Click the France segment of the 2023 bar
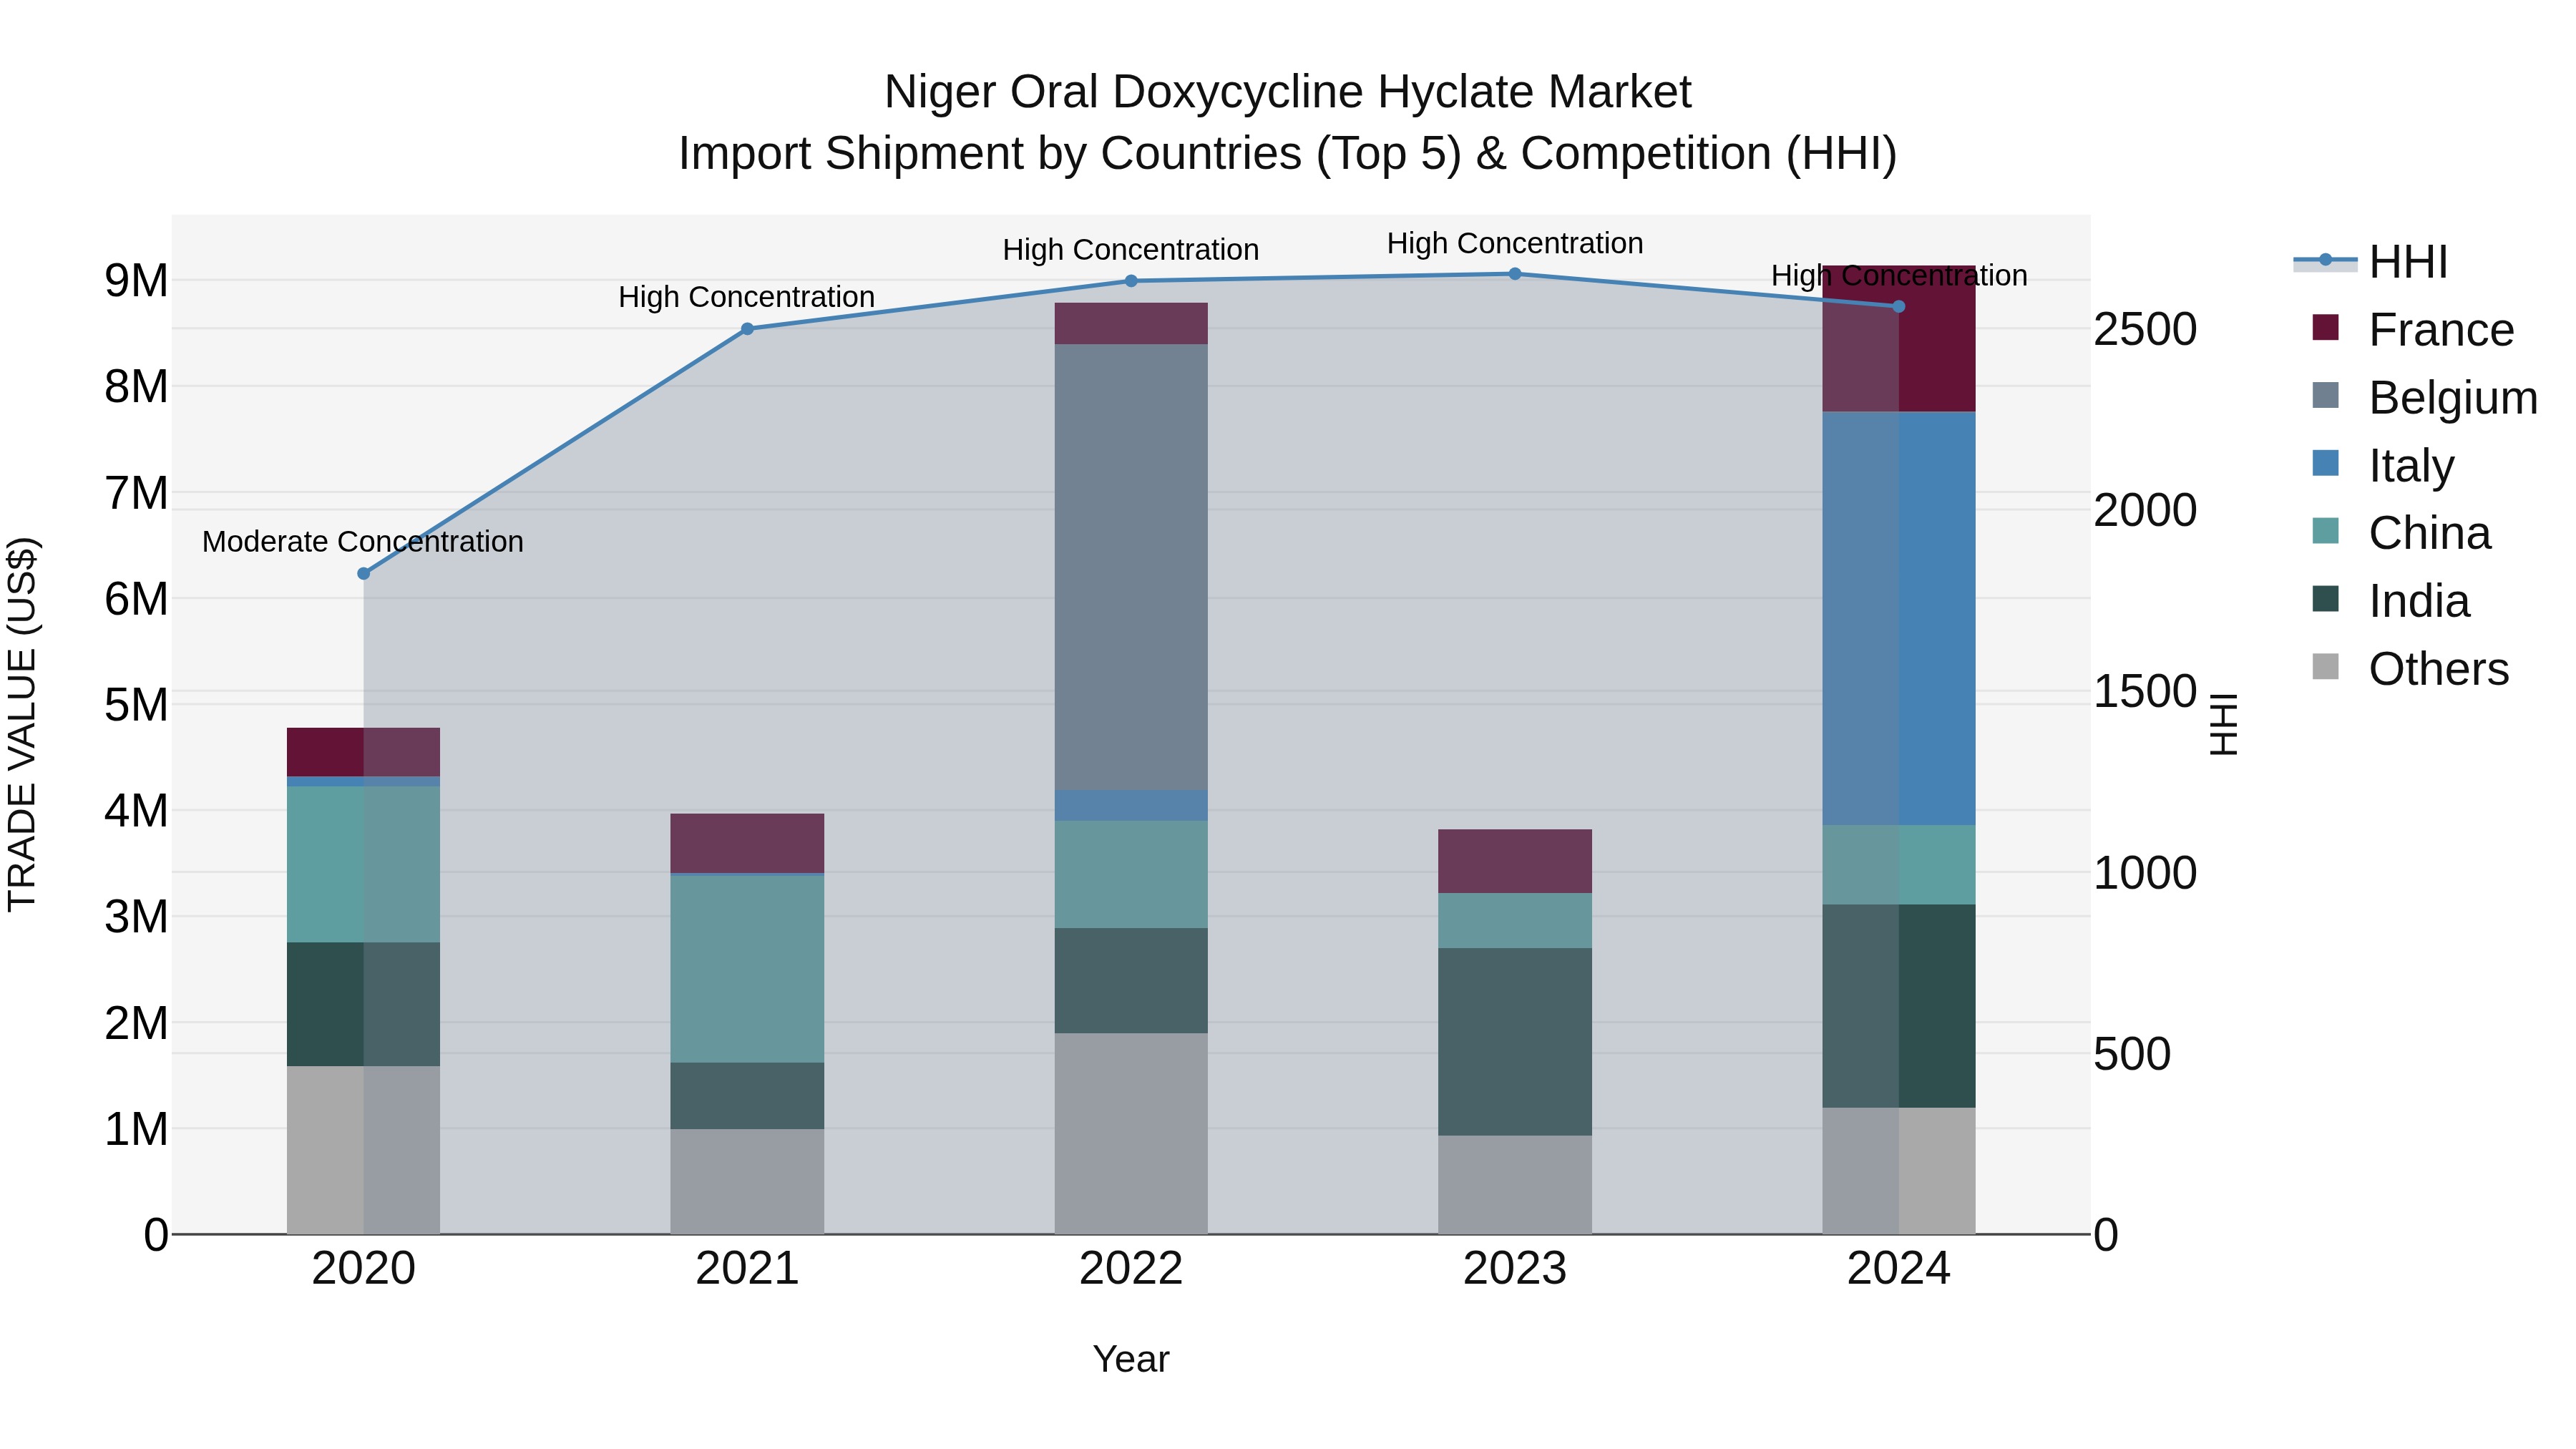This screenshot has width=2576, height=1449. (x=1515, y=861)
